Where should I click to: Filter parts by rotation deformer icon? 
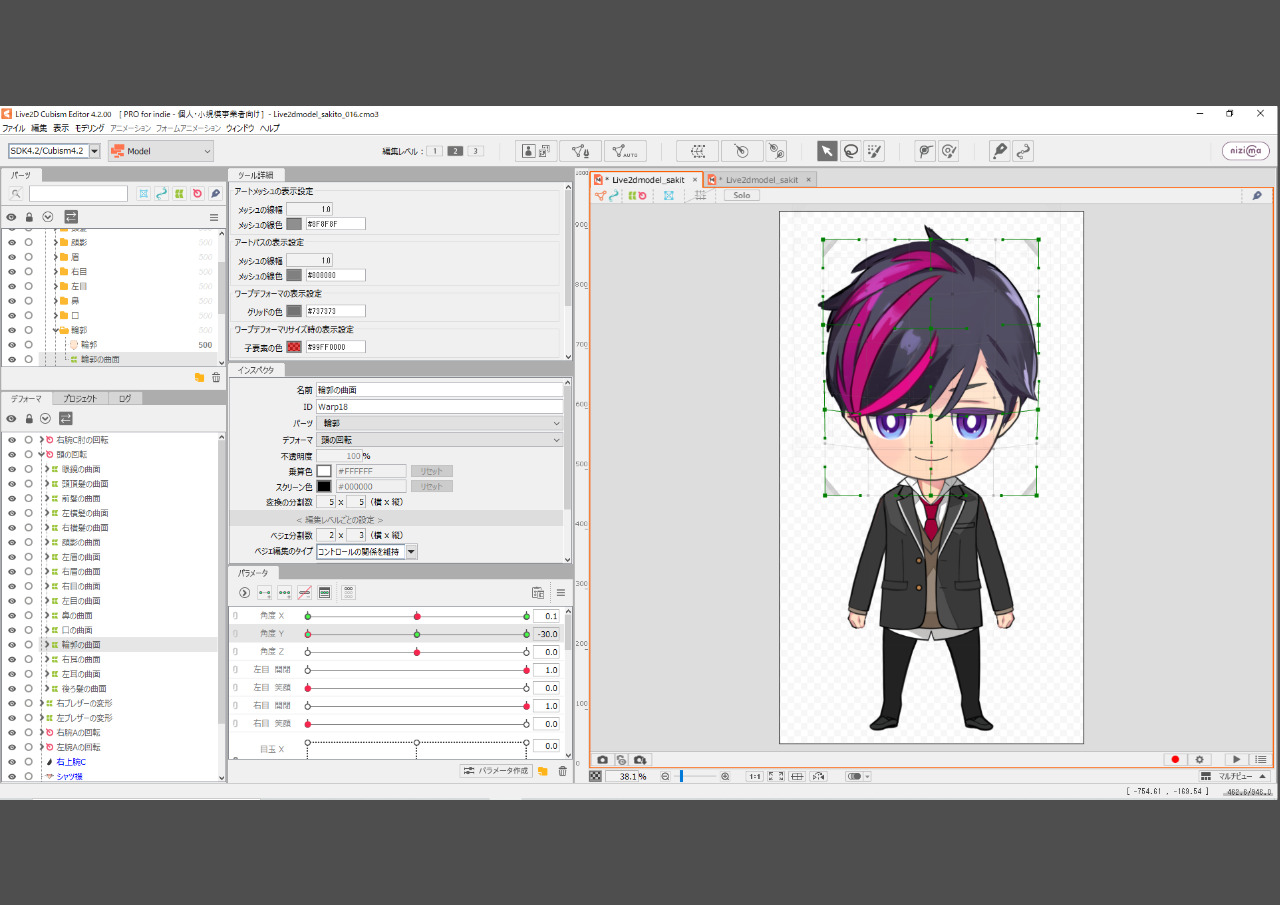pyautogui.click(x=197, y=194)
